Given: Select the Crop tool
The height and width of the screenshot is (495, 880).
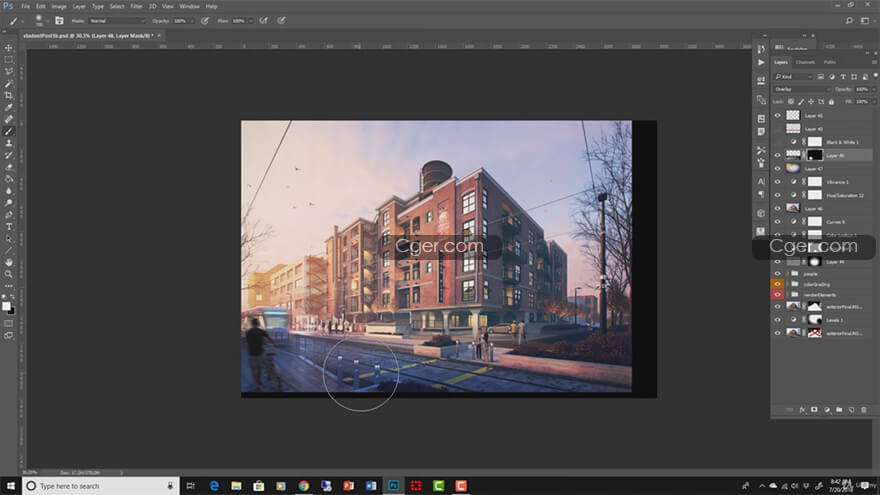Looking at the screenshot, I should pyautogui.click(x=9, y=95).
